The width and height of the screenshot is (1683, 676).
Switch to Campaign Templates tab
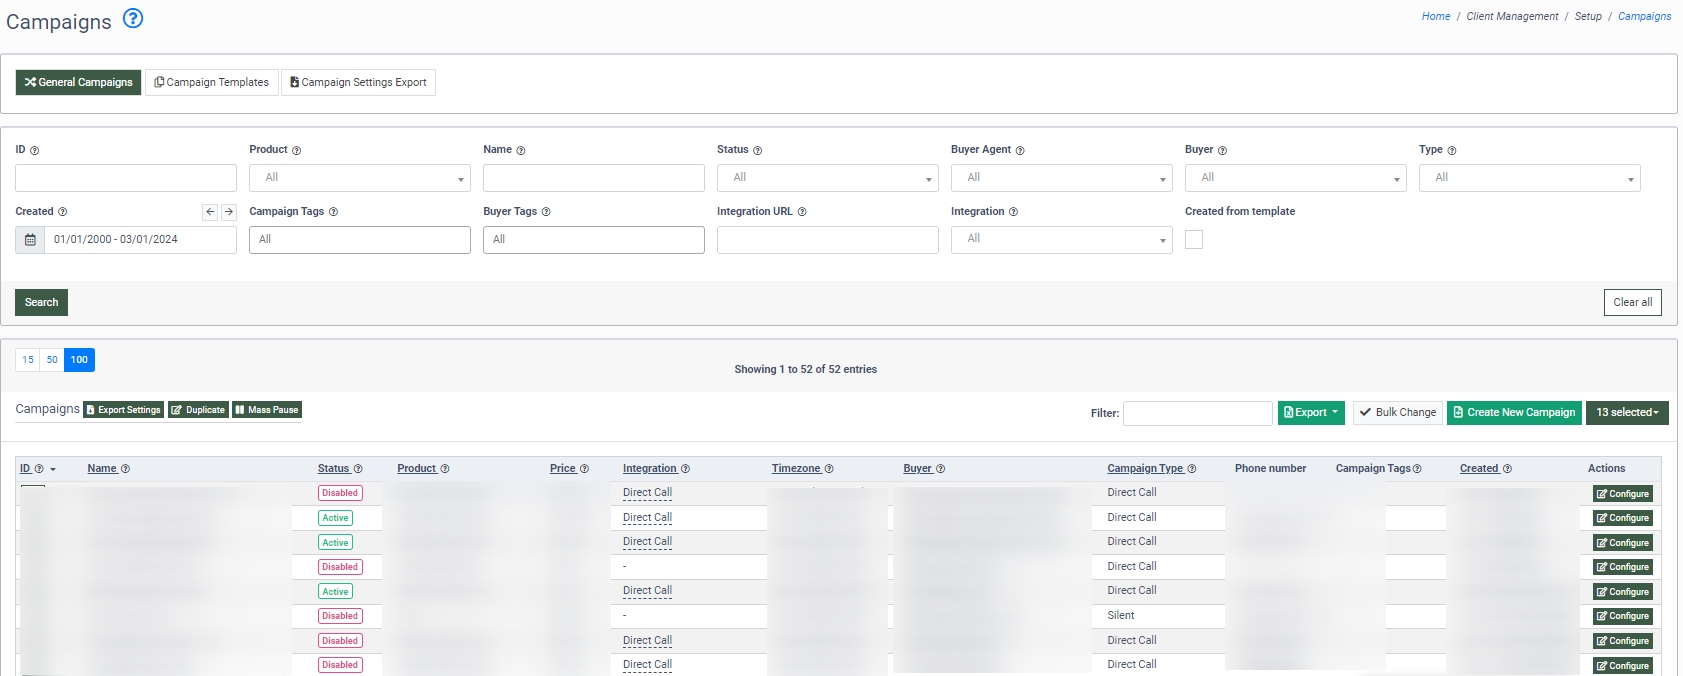coord(212,83)
